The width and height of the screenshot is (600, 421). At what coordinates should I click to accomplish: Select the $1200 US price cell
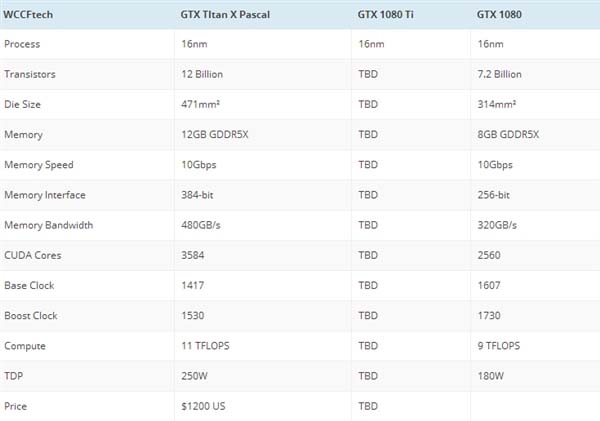(x=203, y=406)
